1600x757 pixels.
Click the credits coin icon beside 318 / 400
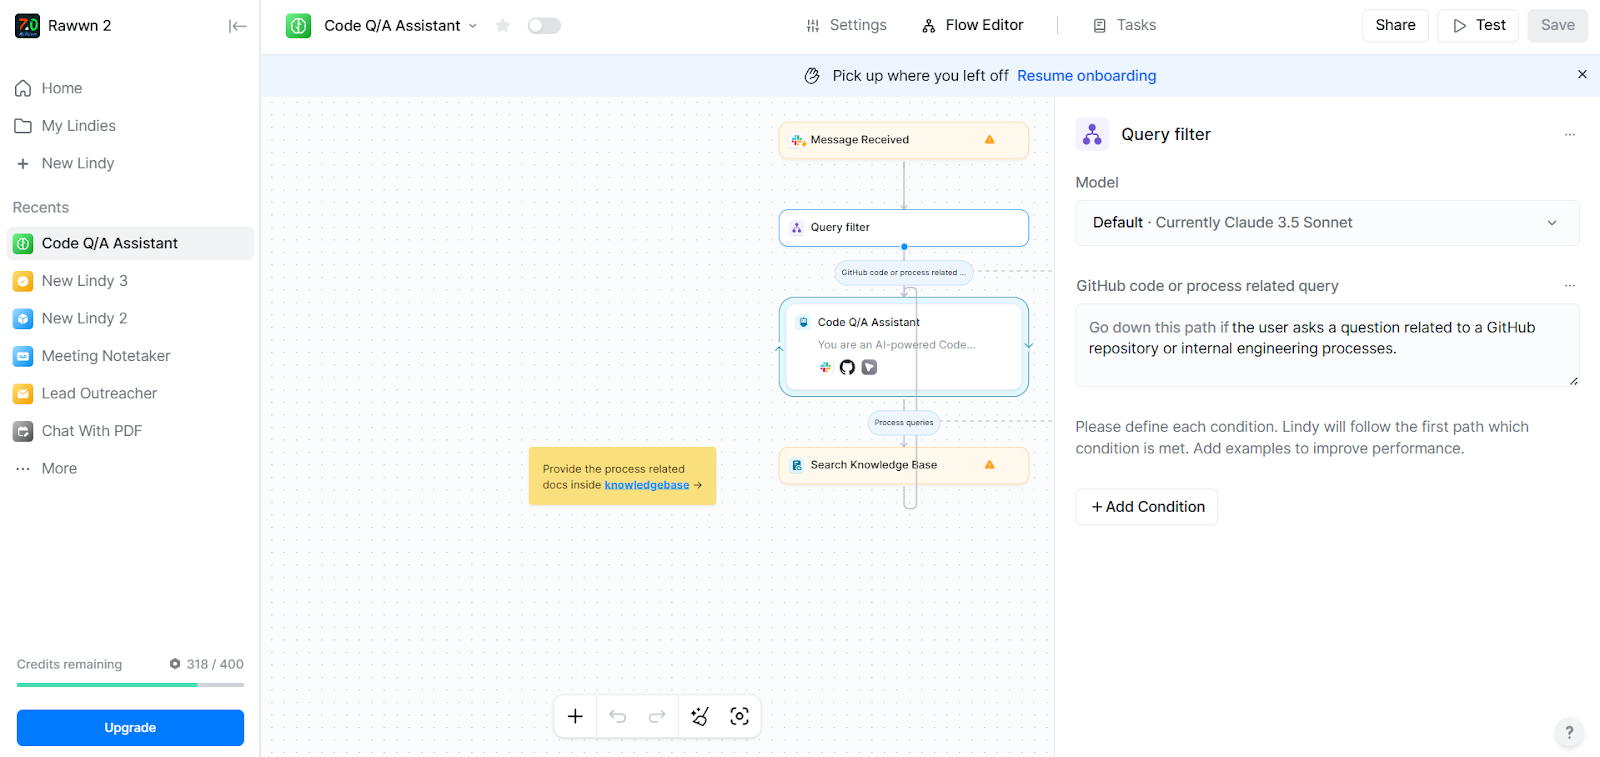point(175,664)
